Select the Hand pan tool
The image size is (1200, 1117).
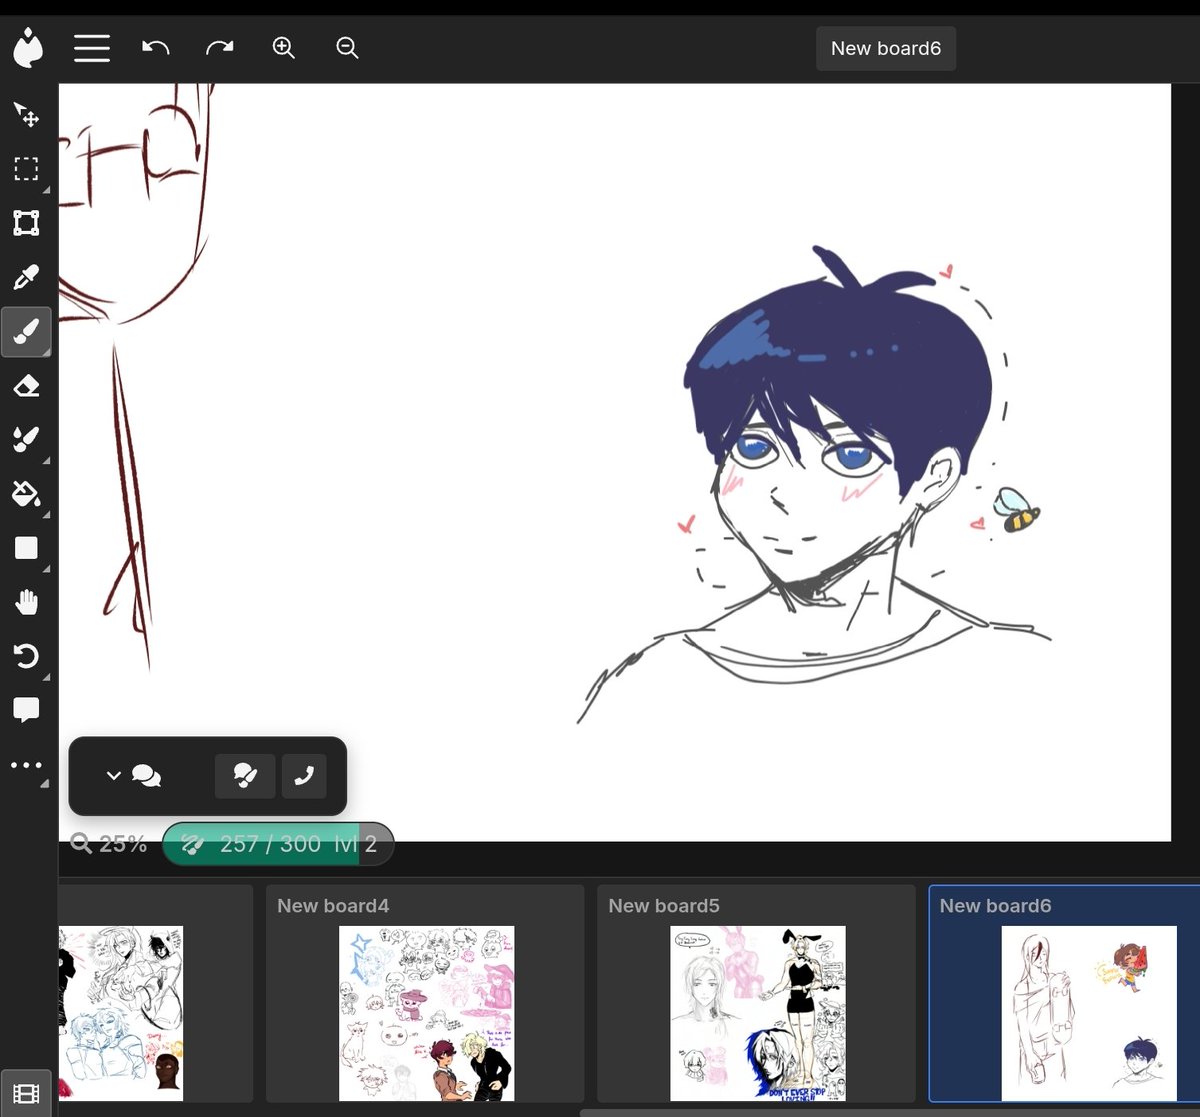tap(27, 602)
